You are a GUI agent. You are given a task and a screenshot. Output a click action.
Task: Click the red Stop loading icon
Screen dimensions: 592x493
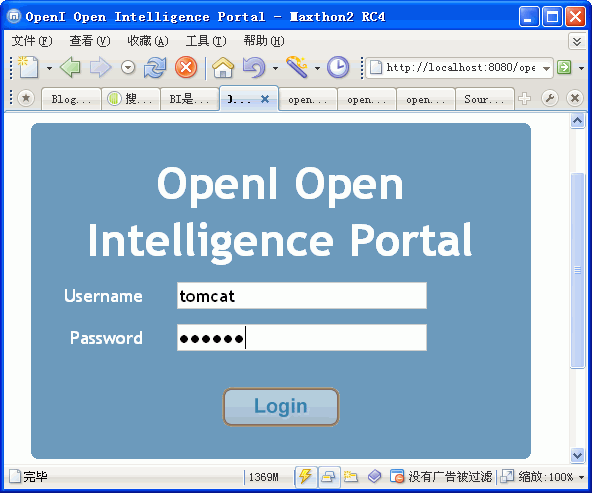186,68
